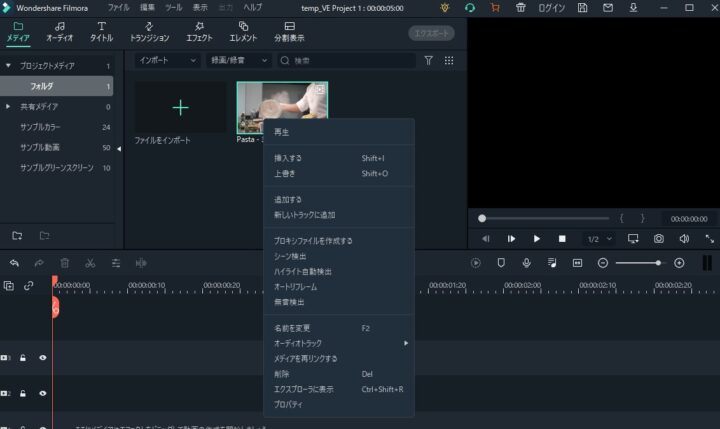Image resolution: width=720 pixels, height=429 pixels.
Task: Toggle the timeline link chain icon
Action: [x=29, y=286]
